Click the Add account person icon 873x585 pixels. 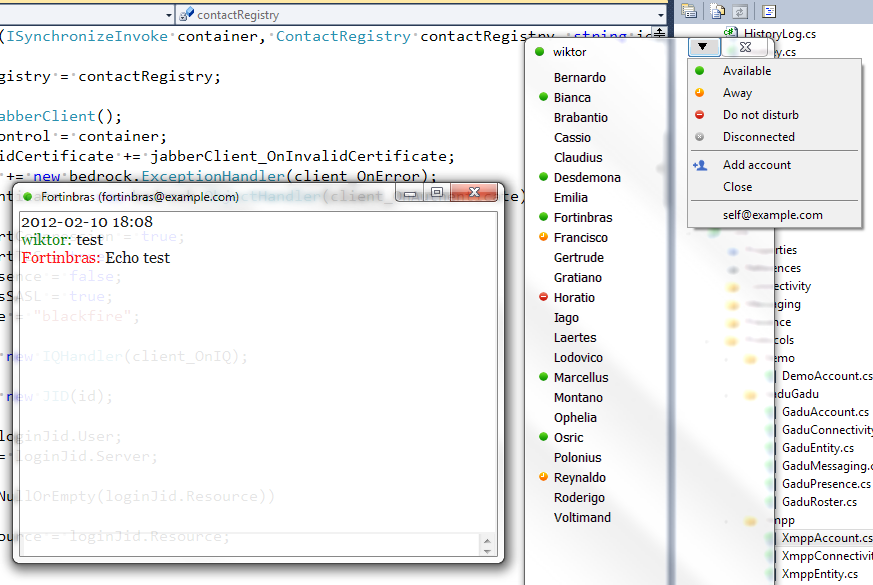[700, 162]
